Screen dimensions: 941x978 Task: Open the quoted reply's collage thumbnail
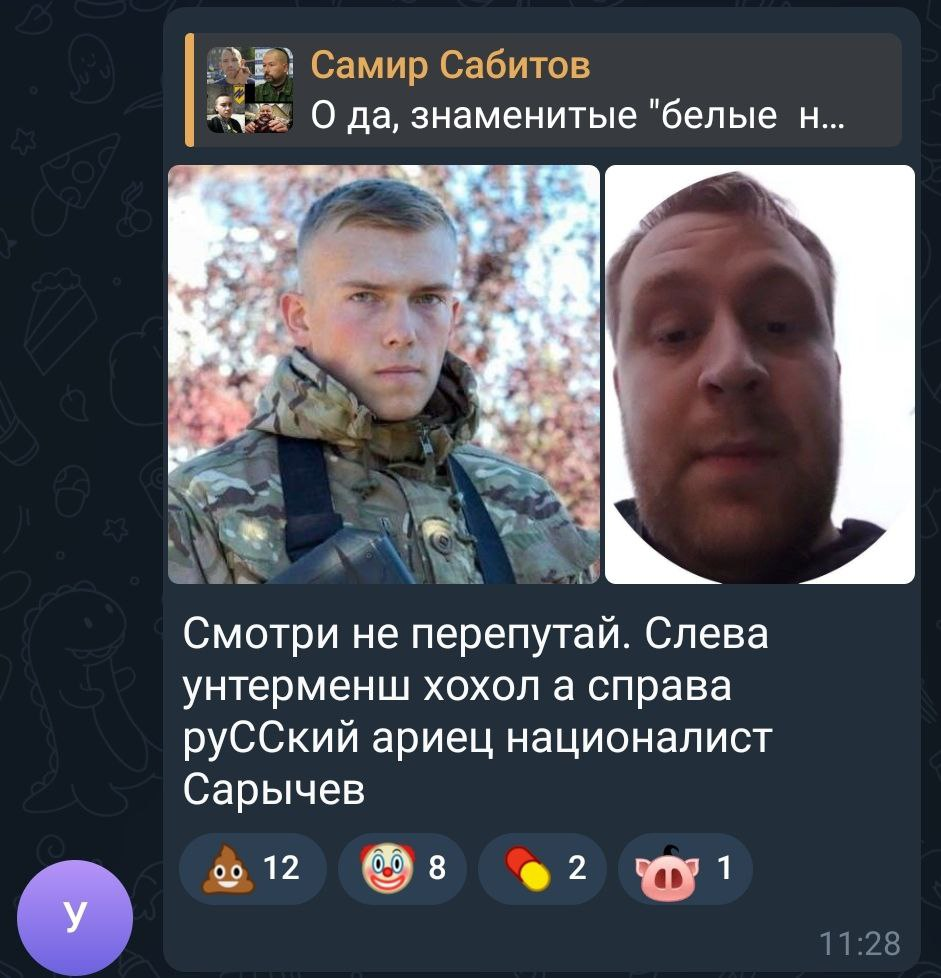click(x=250, y=90)
